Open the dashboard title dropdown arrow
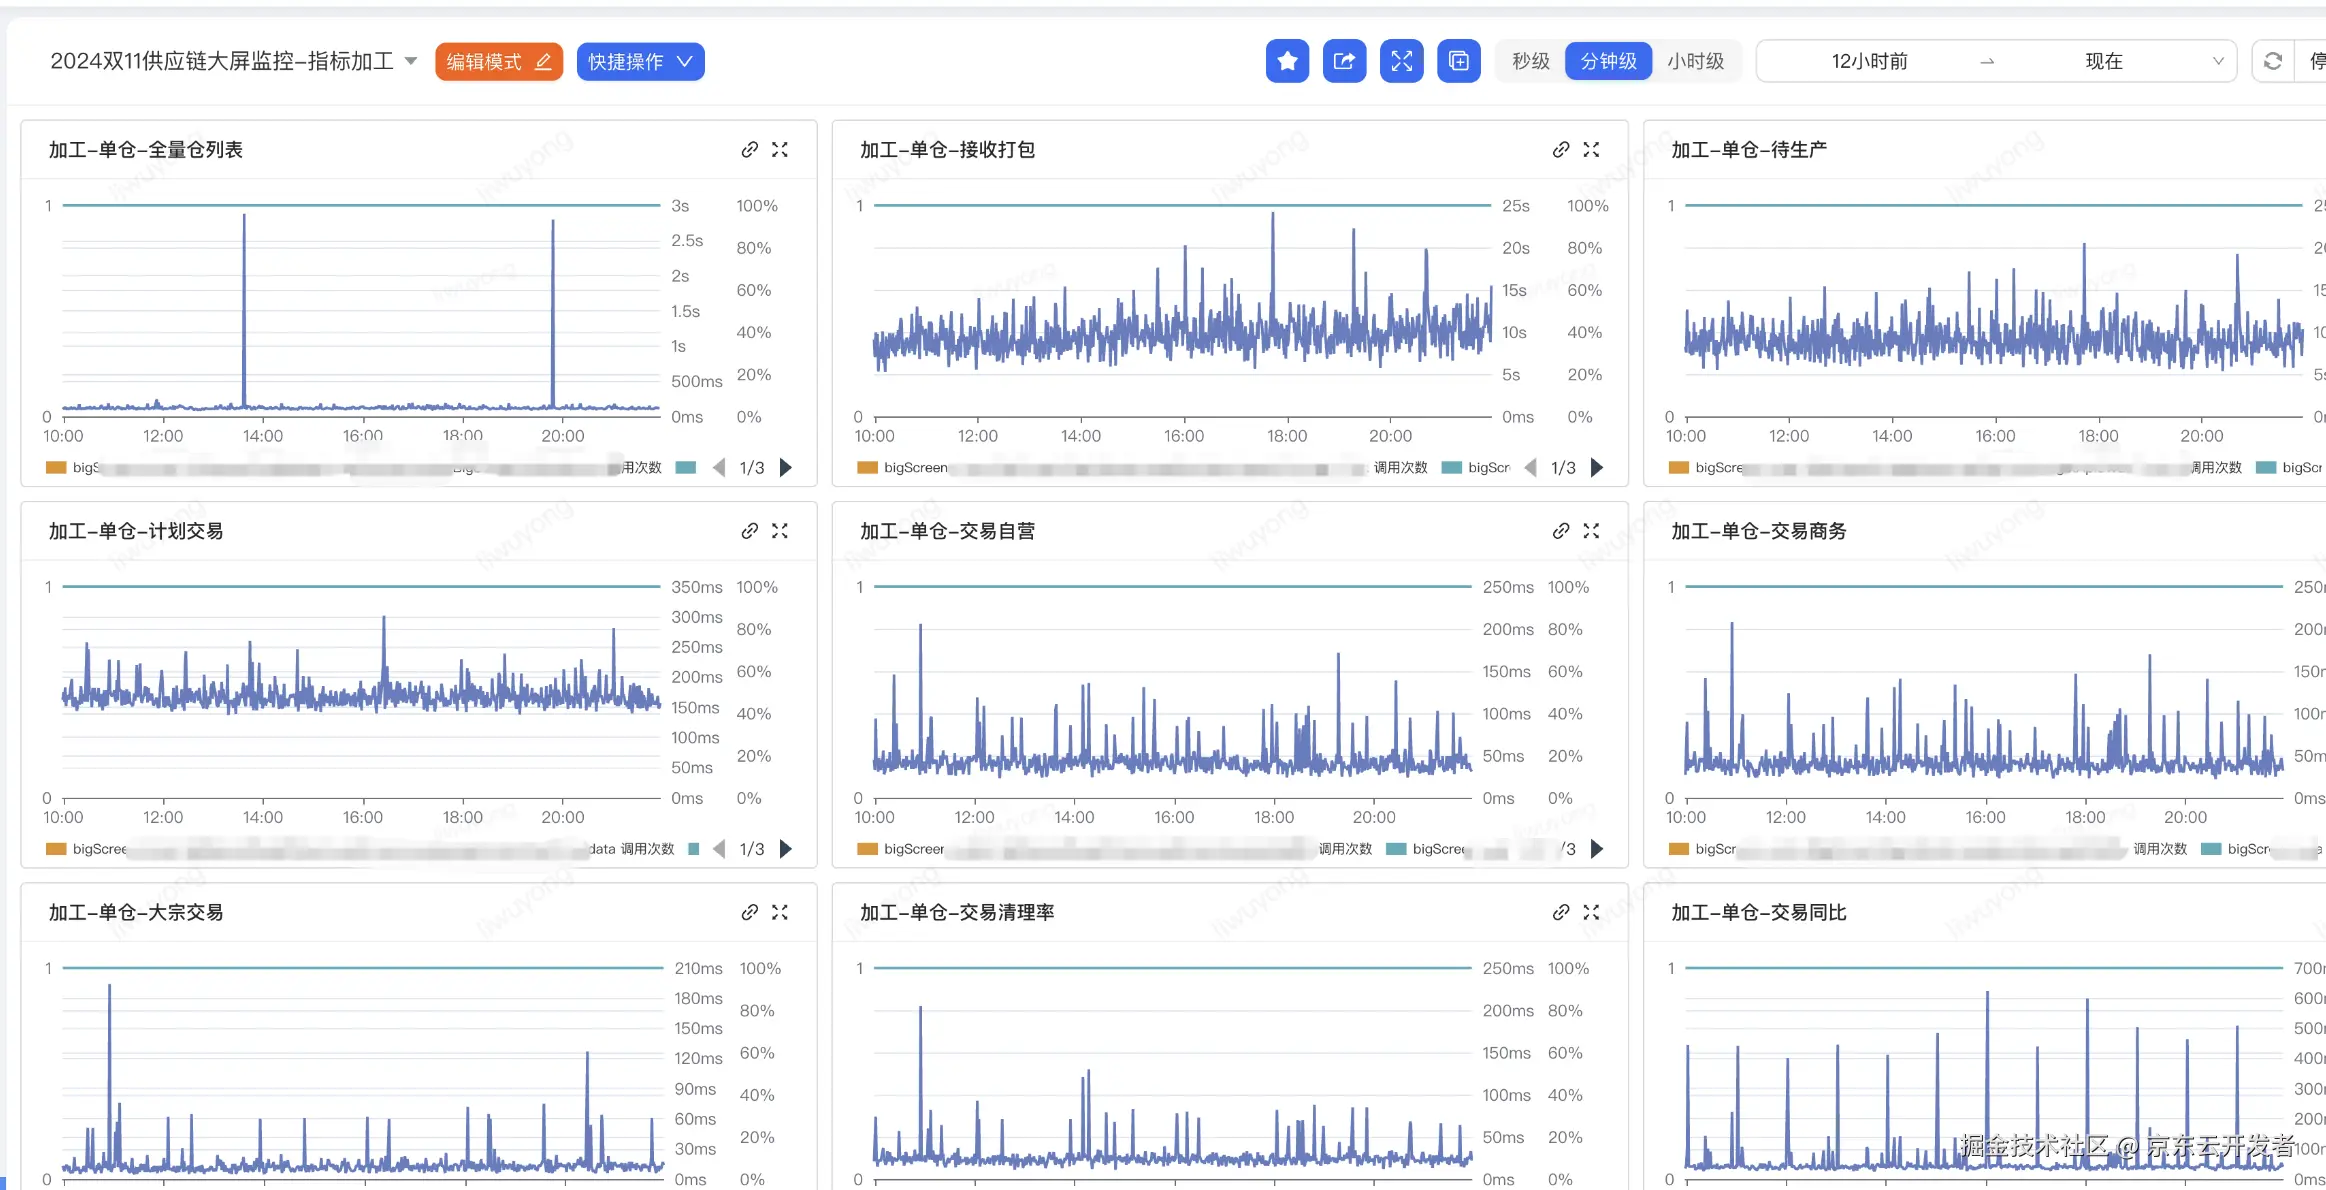 [x=411, y=61]
